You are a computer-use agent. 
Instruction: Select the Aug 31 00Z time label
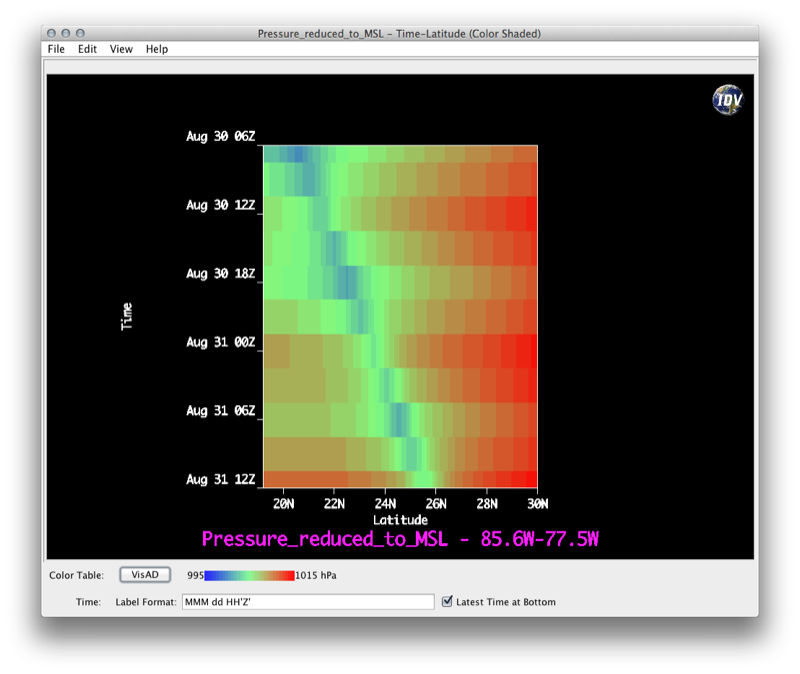coord(220,343)
